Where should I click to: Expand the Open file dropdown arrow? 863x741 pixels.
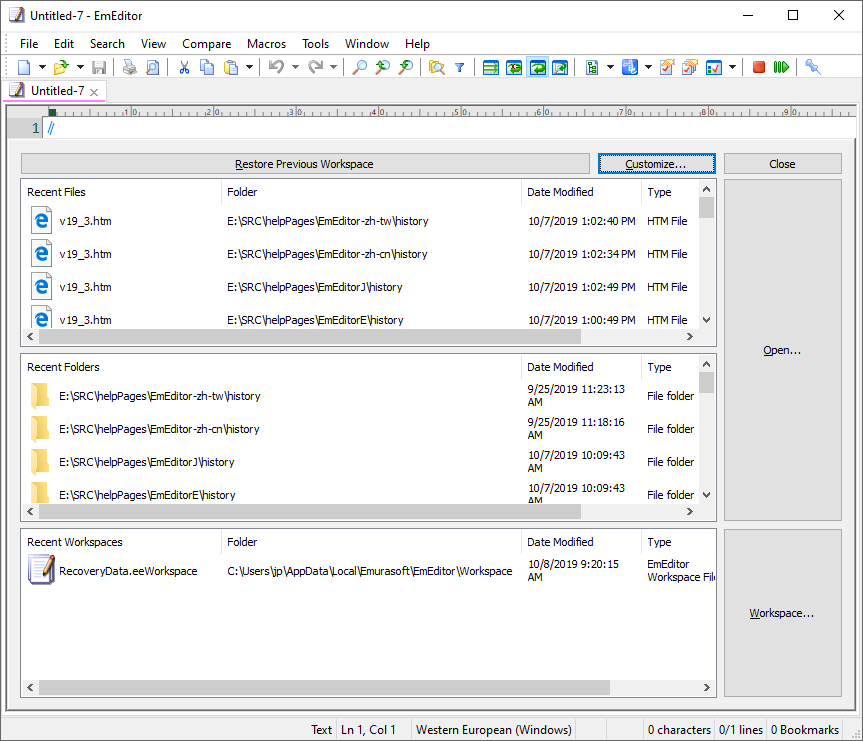[x=80, y=67]
